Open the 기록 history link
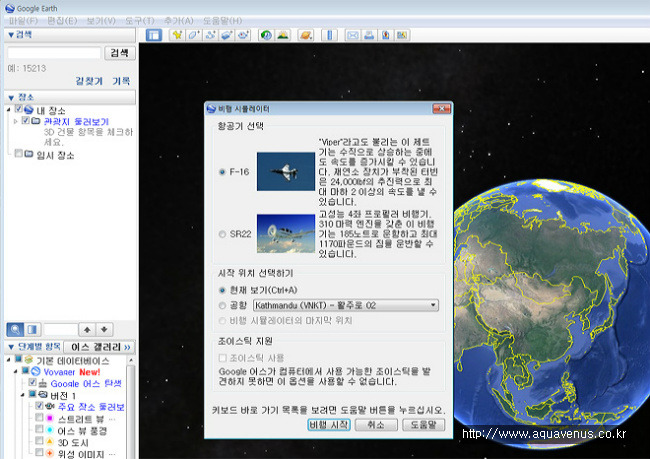This screenshot has width=650, height=459. [x=121, y=81]
